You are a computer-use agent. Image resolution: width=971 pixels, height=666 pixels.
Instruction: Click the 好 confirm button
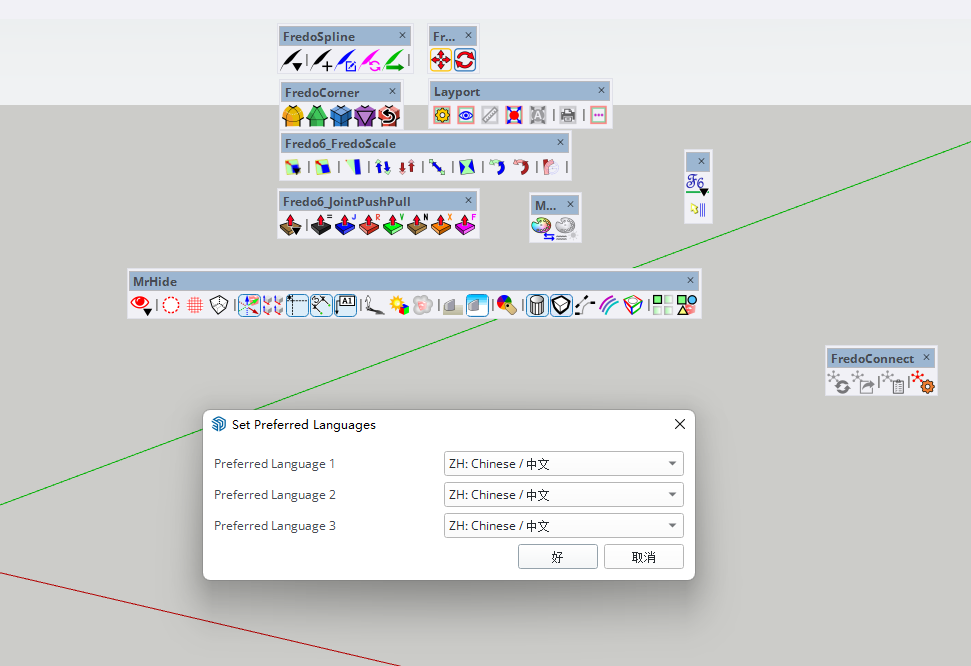click(557, 557)
